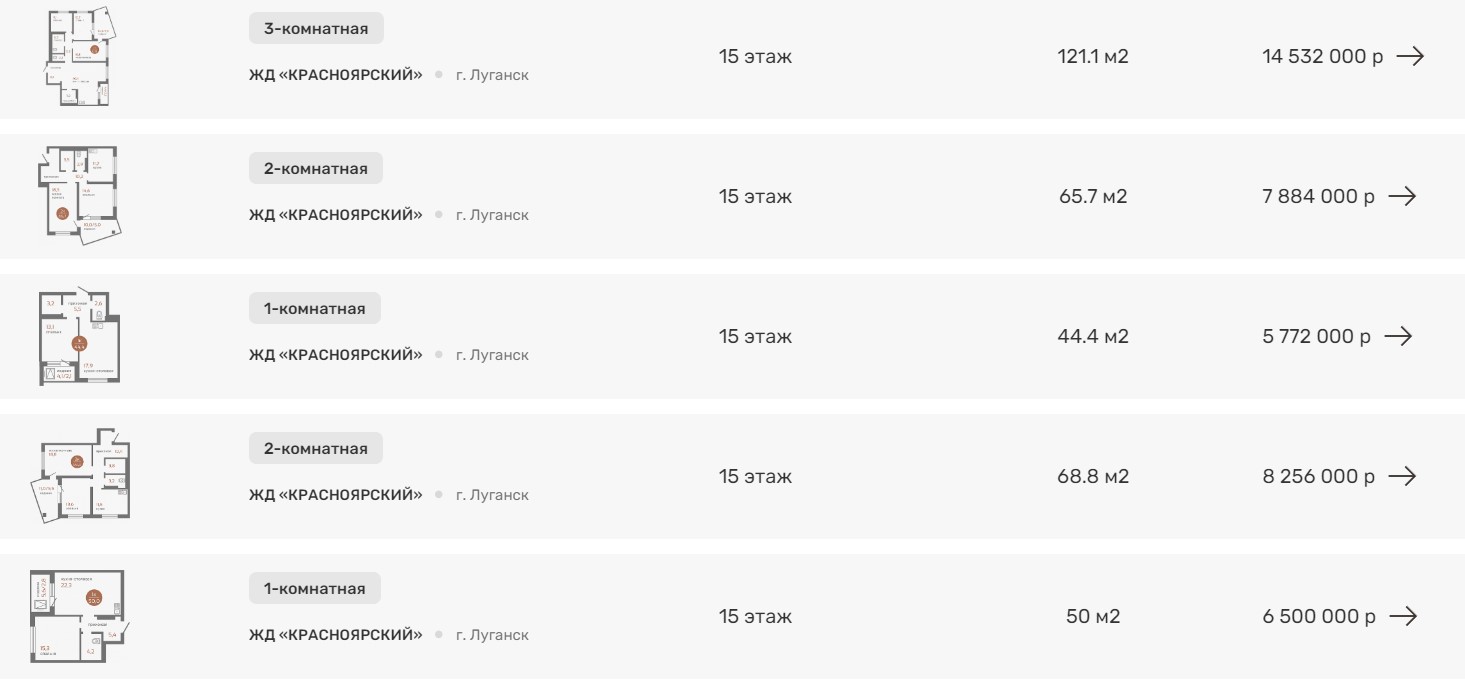Click arrow icon next to 5 772 000 р
This screenshot has width=1465, height=684.
tap(1398, 337)
